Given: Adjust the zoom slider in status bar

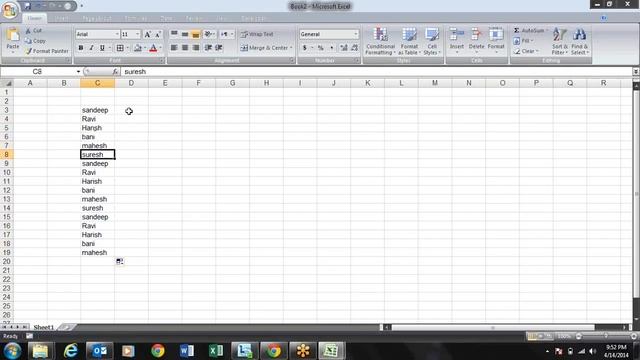Looking at the screenshot, I should click(x=606, y=336).
